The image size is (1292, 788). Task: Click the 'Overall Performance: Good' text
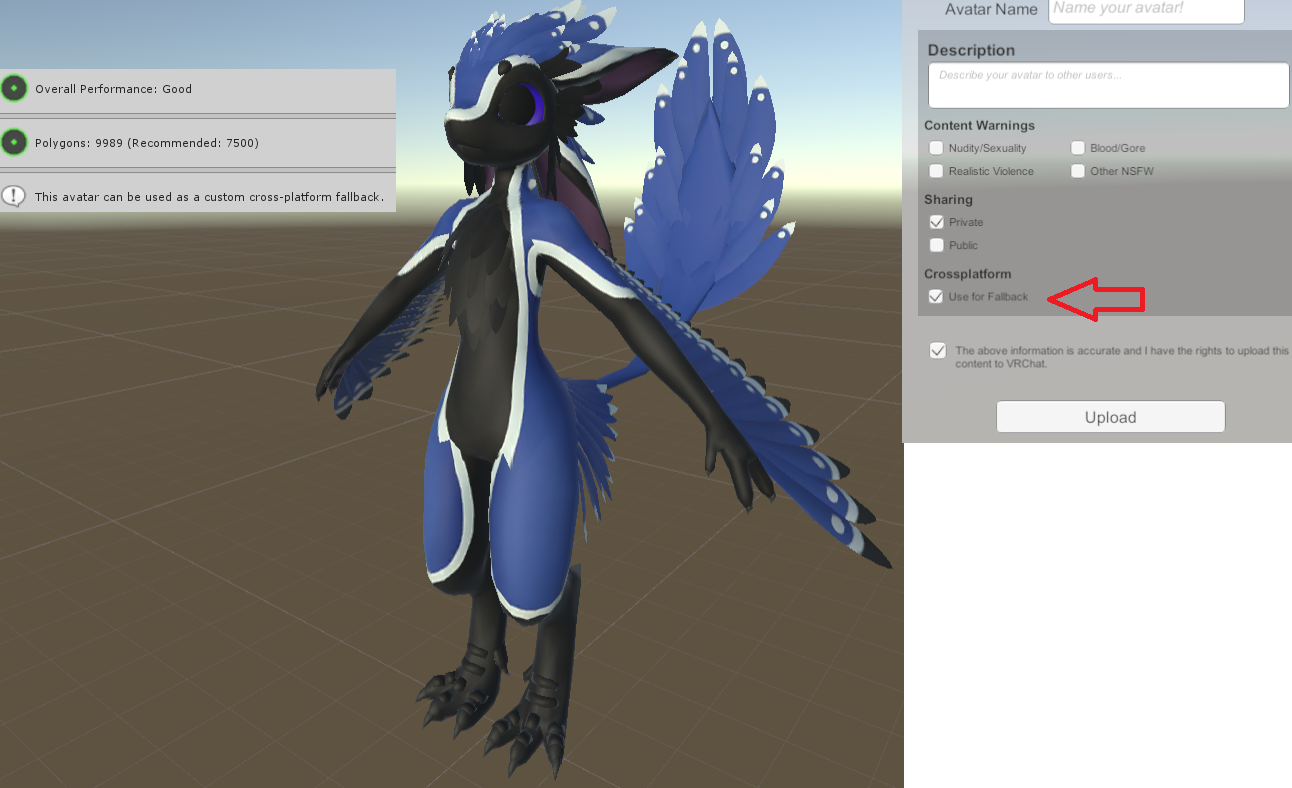pos(113,89)
